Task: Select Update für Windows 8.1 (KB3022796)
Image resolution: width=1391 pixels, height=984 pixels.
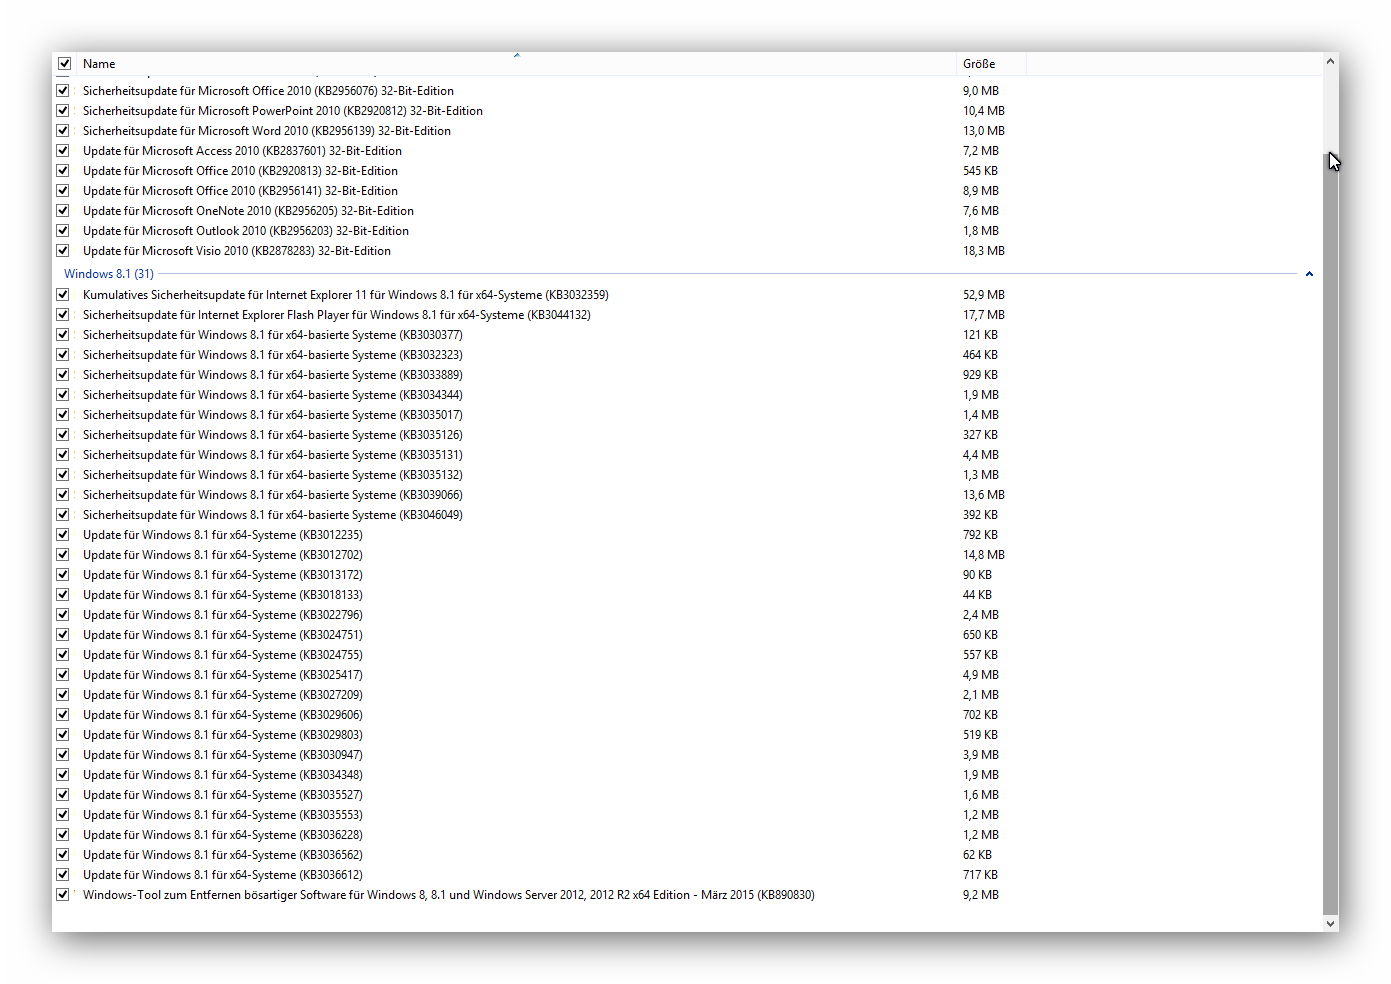Action: coord(223,615)
